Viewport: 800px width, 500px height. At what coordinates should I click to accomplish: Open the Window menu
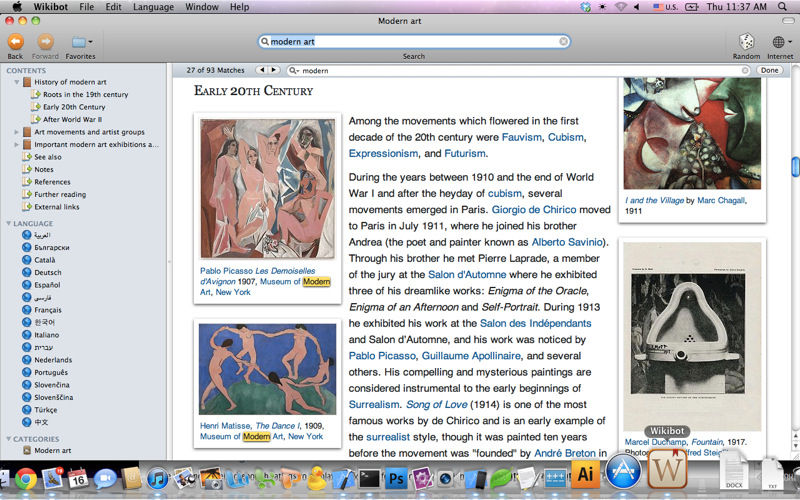[202, 7]
